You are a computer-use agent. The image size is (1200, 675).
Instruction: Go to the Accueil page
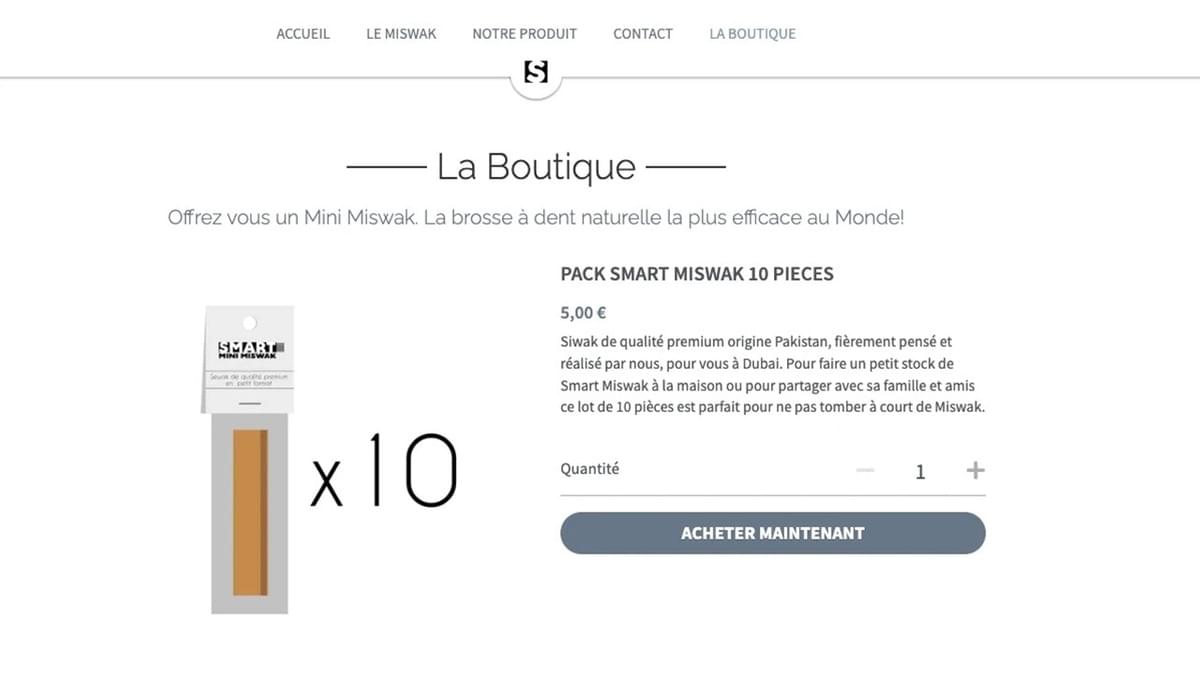303,34
